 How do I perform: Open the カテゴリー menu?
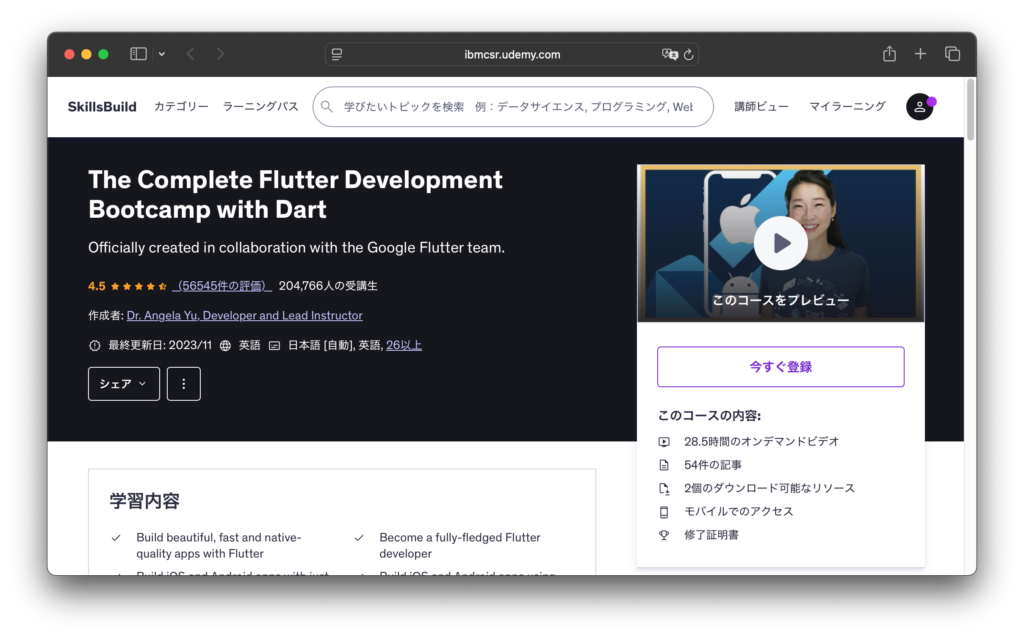point(181,106)
